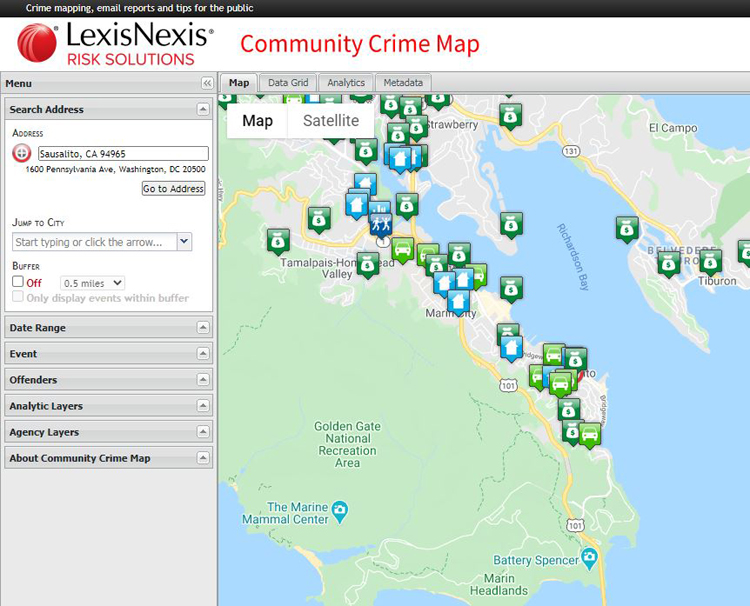The image size is (750, 606).
Task: Expand the Agency Layers section
Action: pyautogui.click(x=203, y=432)
